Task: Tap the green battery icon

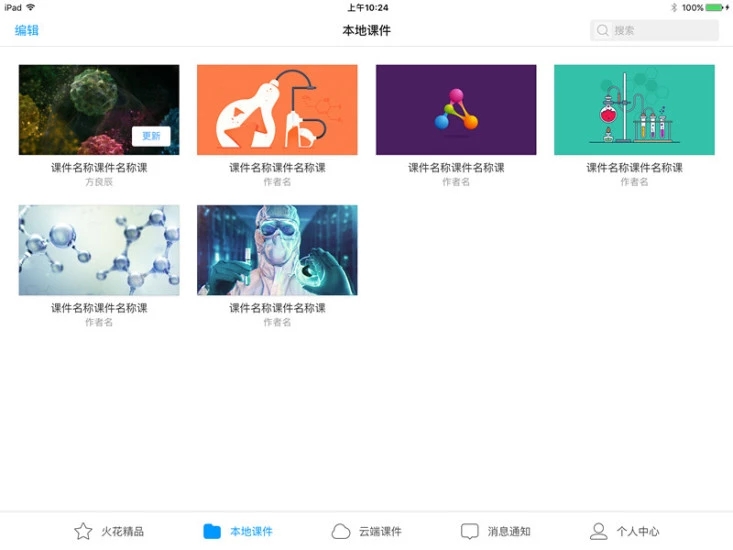Action: [715, 7]
